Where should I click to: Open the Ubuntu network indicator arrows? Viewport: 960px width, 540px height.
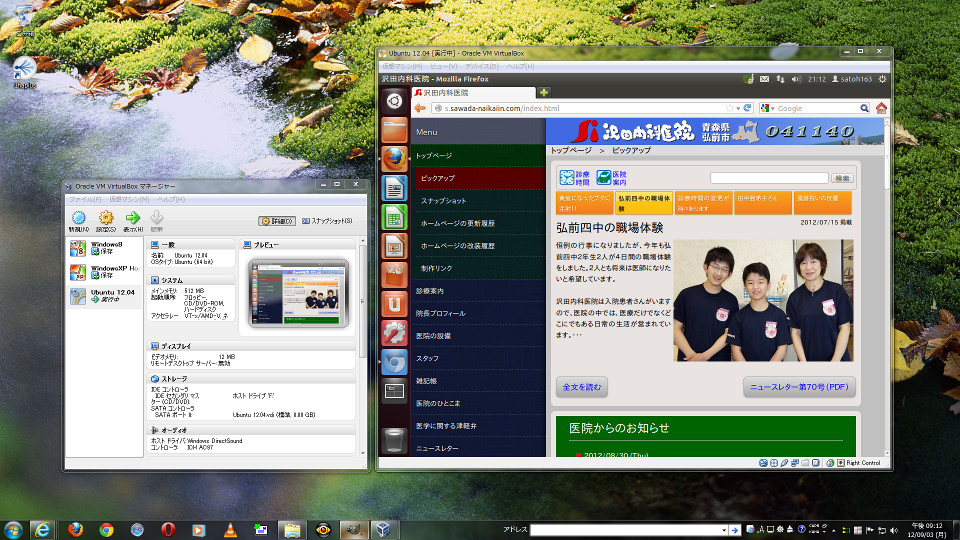coord(781,79)
